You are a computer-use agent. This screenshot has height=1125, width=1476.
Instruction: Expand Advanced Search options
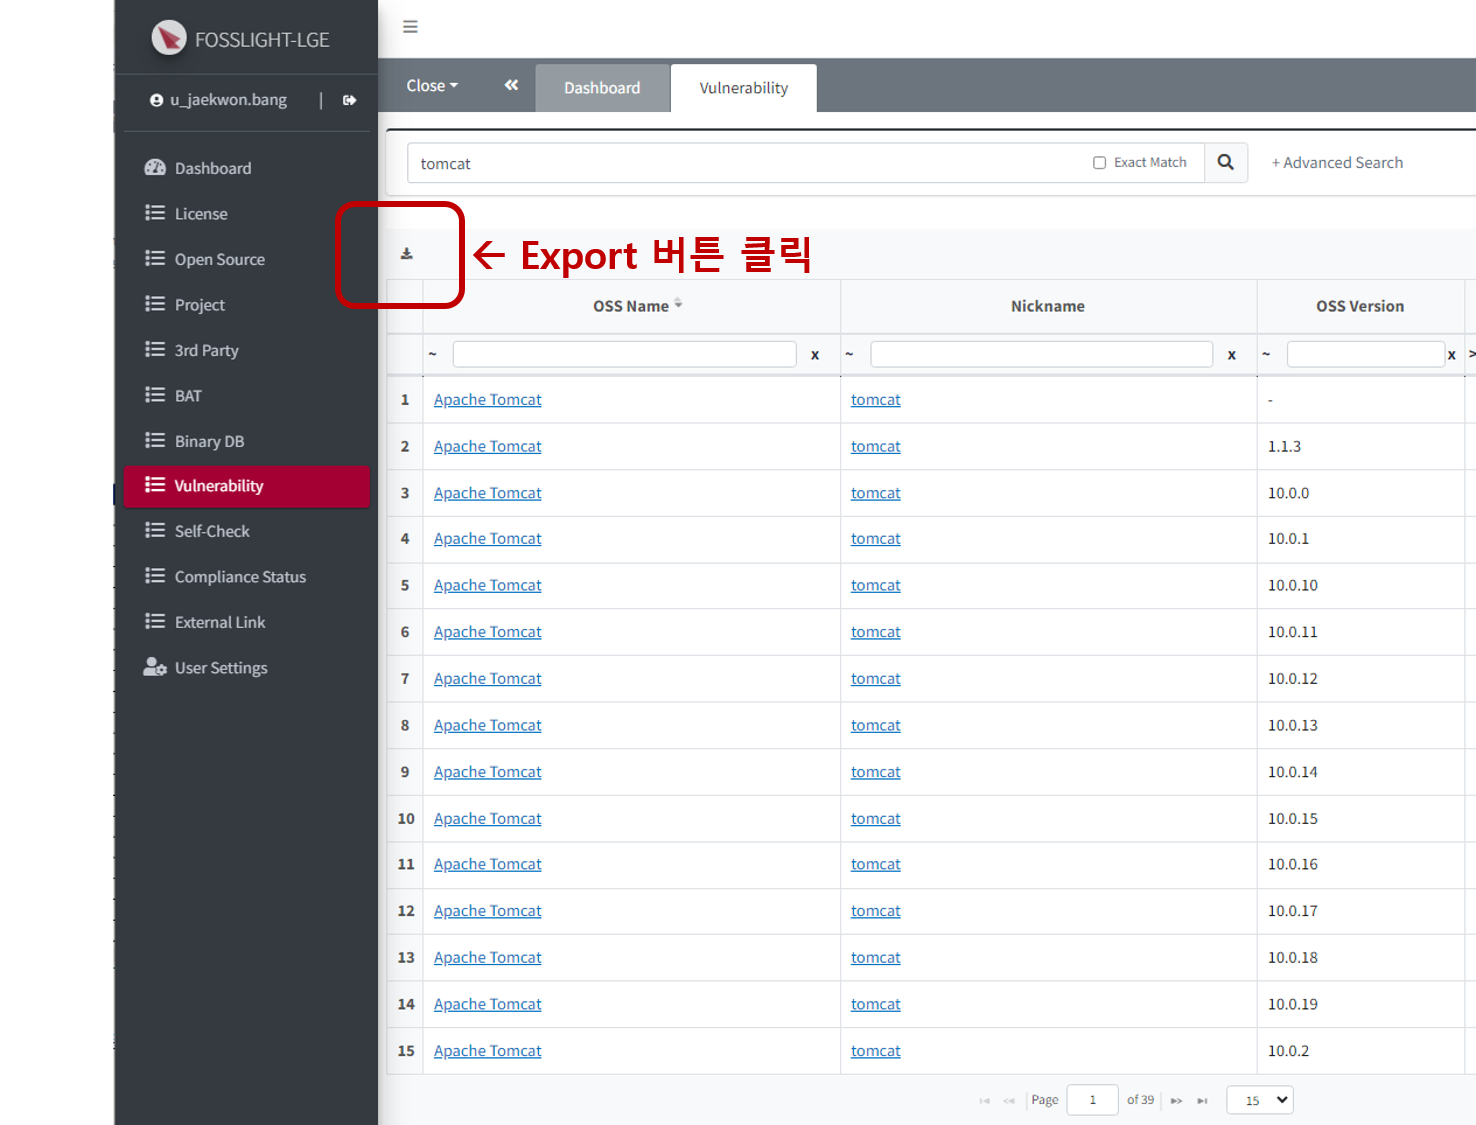(1337, 163)
